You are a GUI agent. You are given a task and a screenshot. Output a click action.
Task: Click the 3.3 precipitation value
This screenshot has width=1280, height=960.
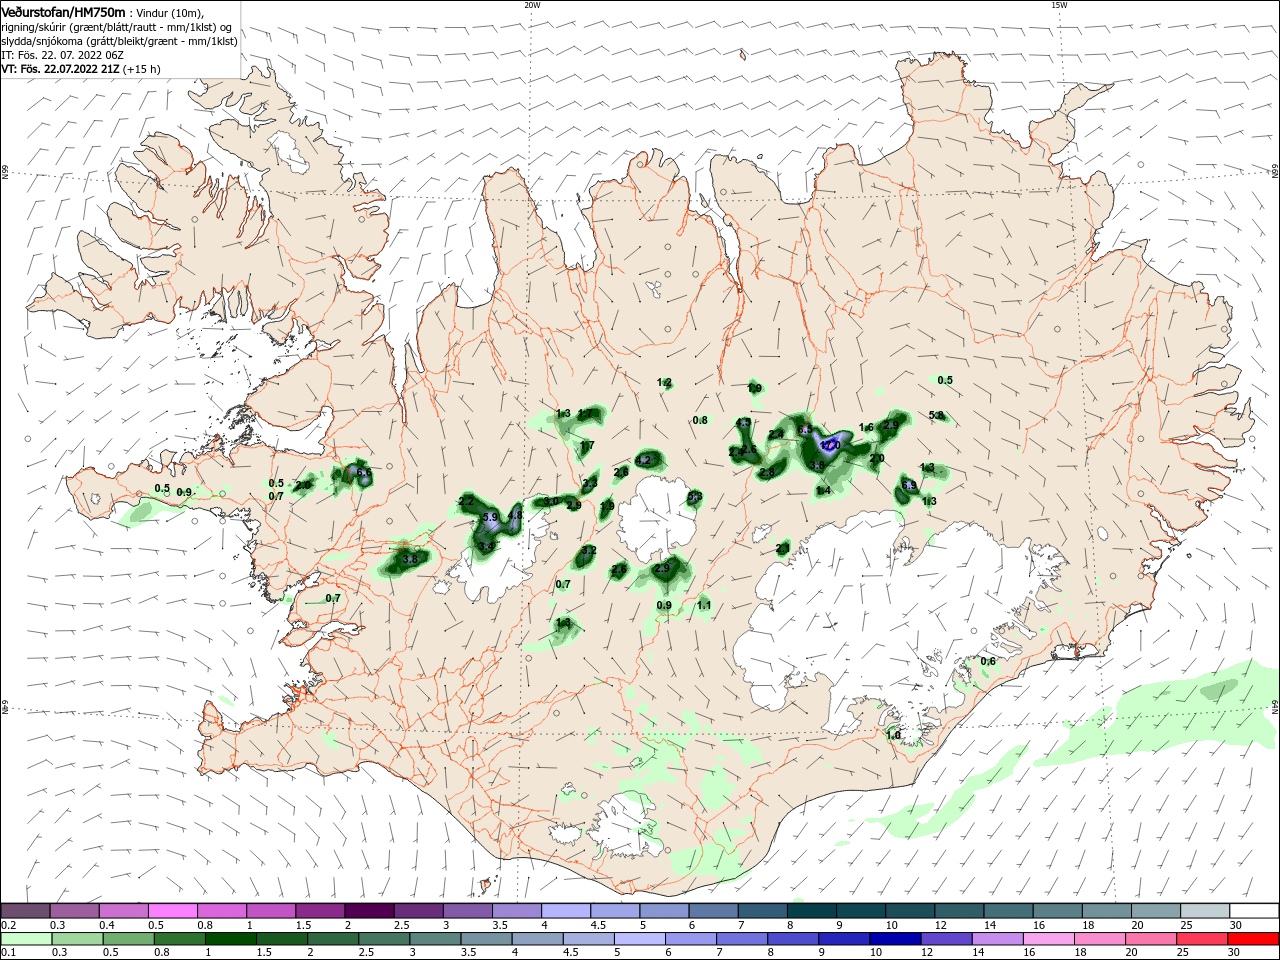[x=590, y=483]
